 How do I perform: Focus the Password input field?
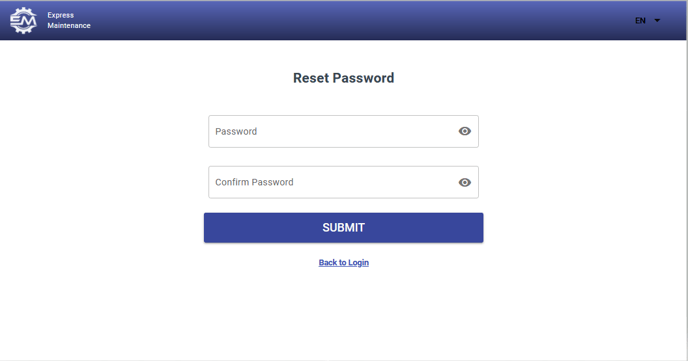pos(343,132)
